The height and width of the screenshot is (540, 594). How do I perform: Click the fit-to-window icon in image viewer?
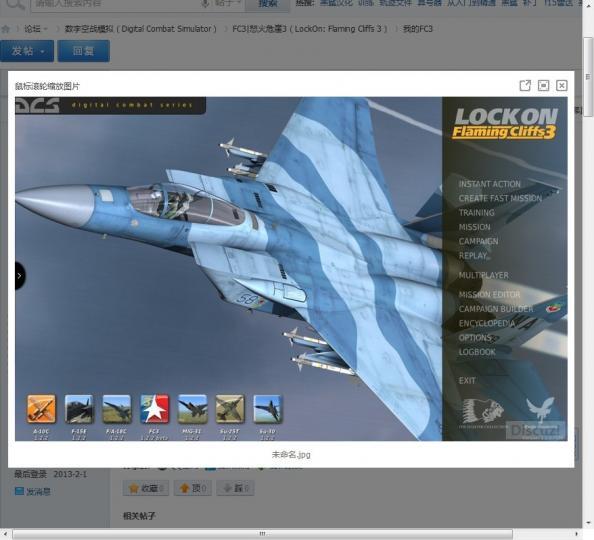[543, 85]
